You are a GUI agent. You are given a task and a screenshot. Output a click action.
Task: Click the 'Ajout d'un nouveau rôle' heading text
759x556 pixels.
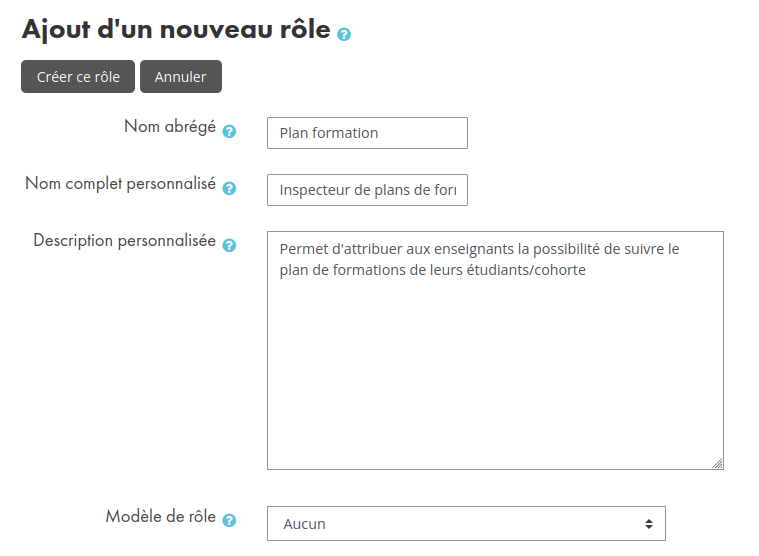click(176, 29)
